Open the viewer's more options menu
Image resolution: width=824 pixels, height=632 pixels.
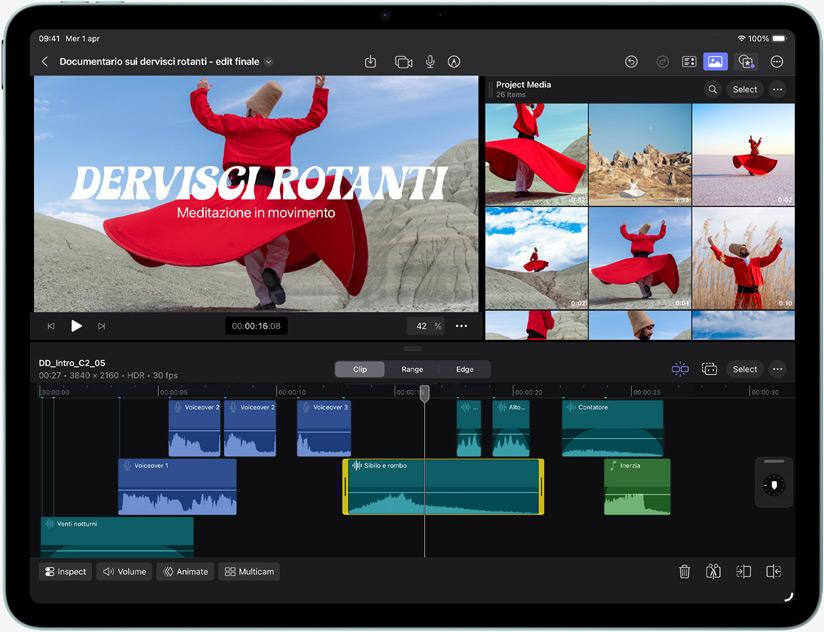tap(461, 325)
